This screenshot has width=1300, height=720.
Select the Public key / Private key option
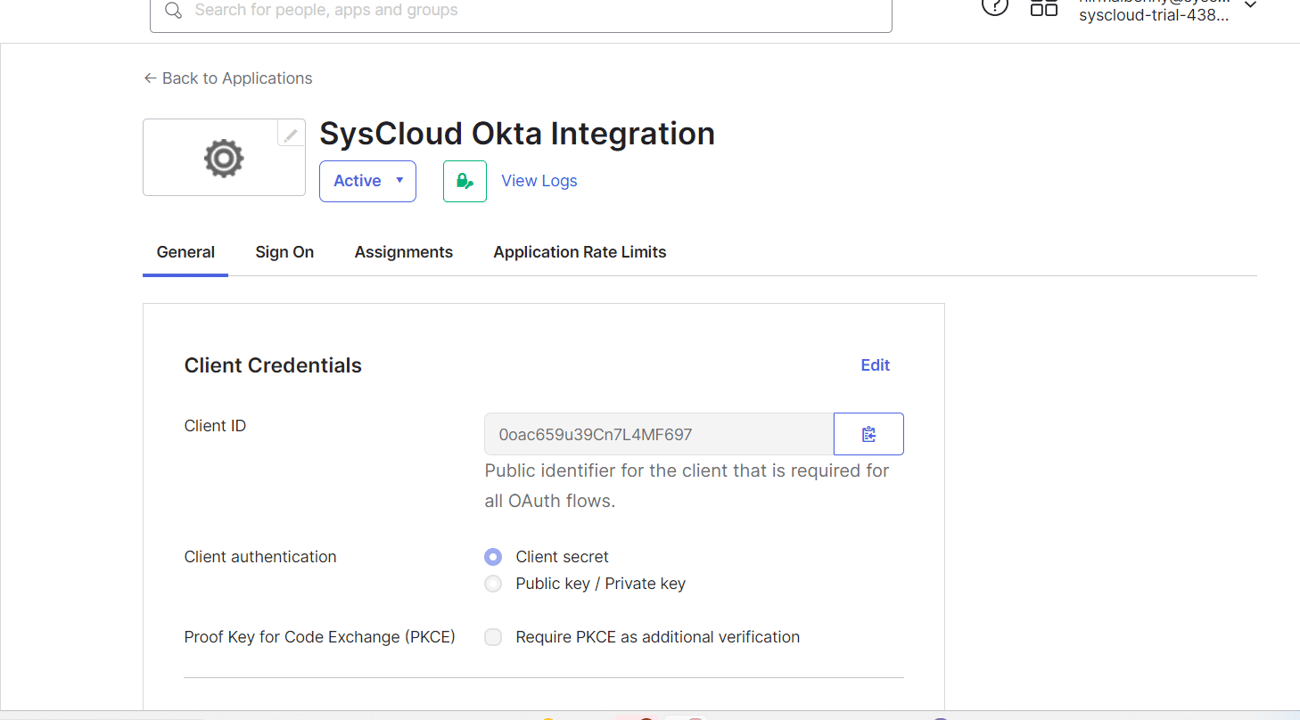[x=492, y=583]
